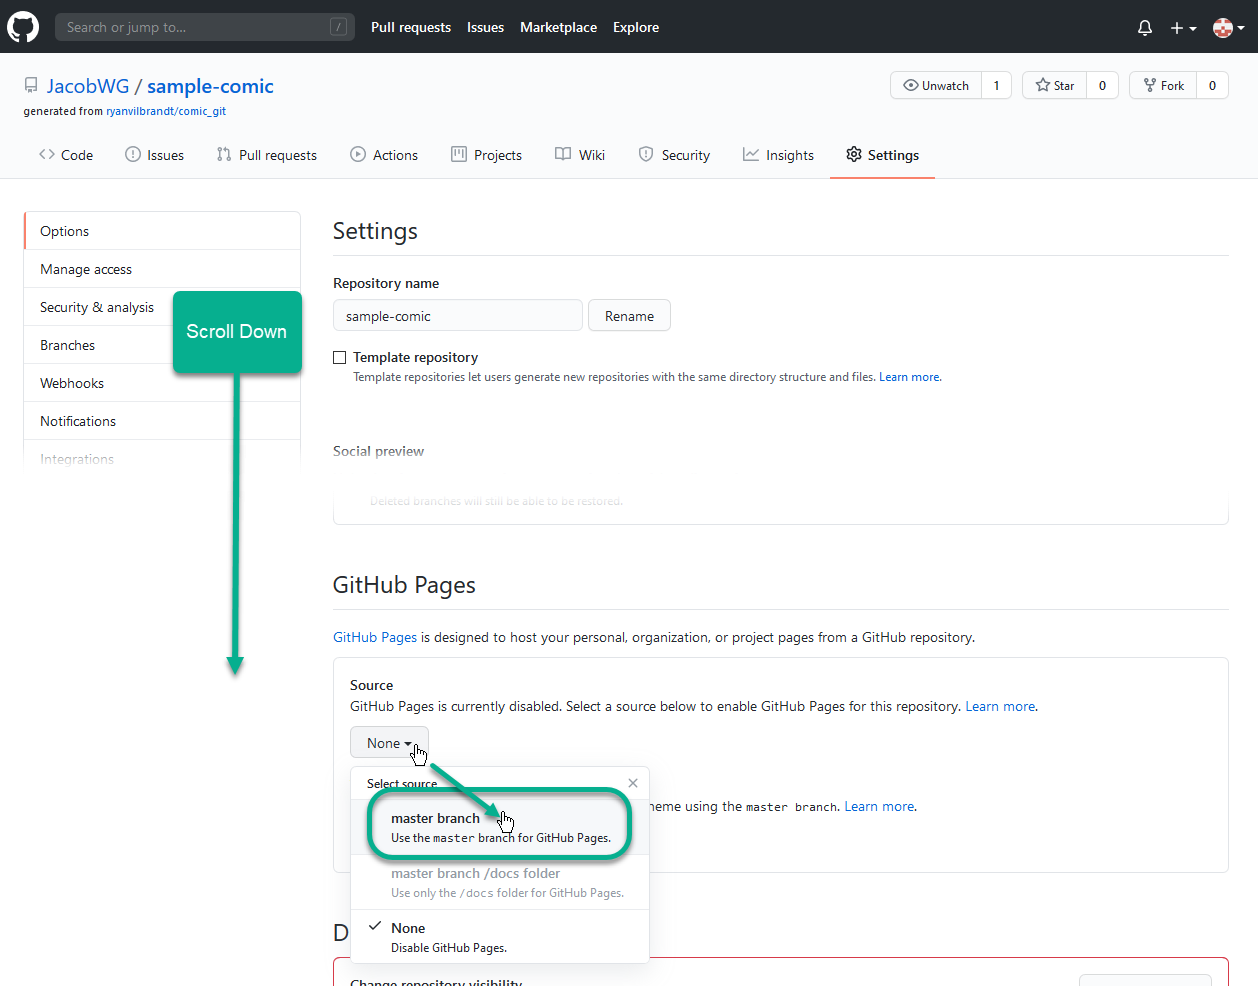Switch to the Actions tab
The height and width of the screenshot is (986, 1258).
pos(384,155)
